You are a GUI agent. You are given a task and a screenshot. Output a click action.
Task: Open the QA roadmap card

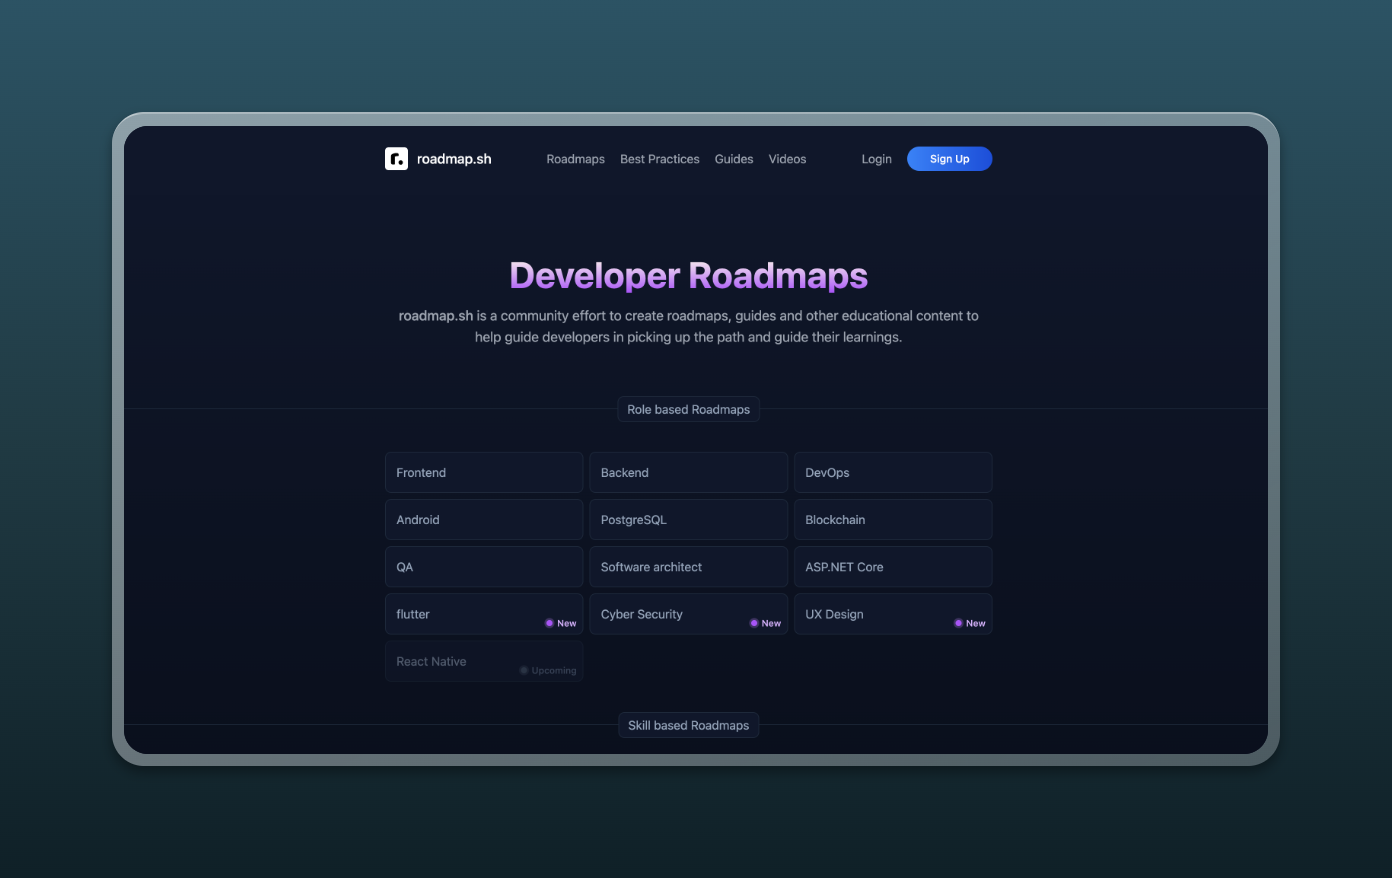point(484,567)
